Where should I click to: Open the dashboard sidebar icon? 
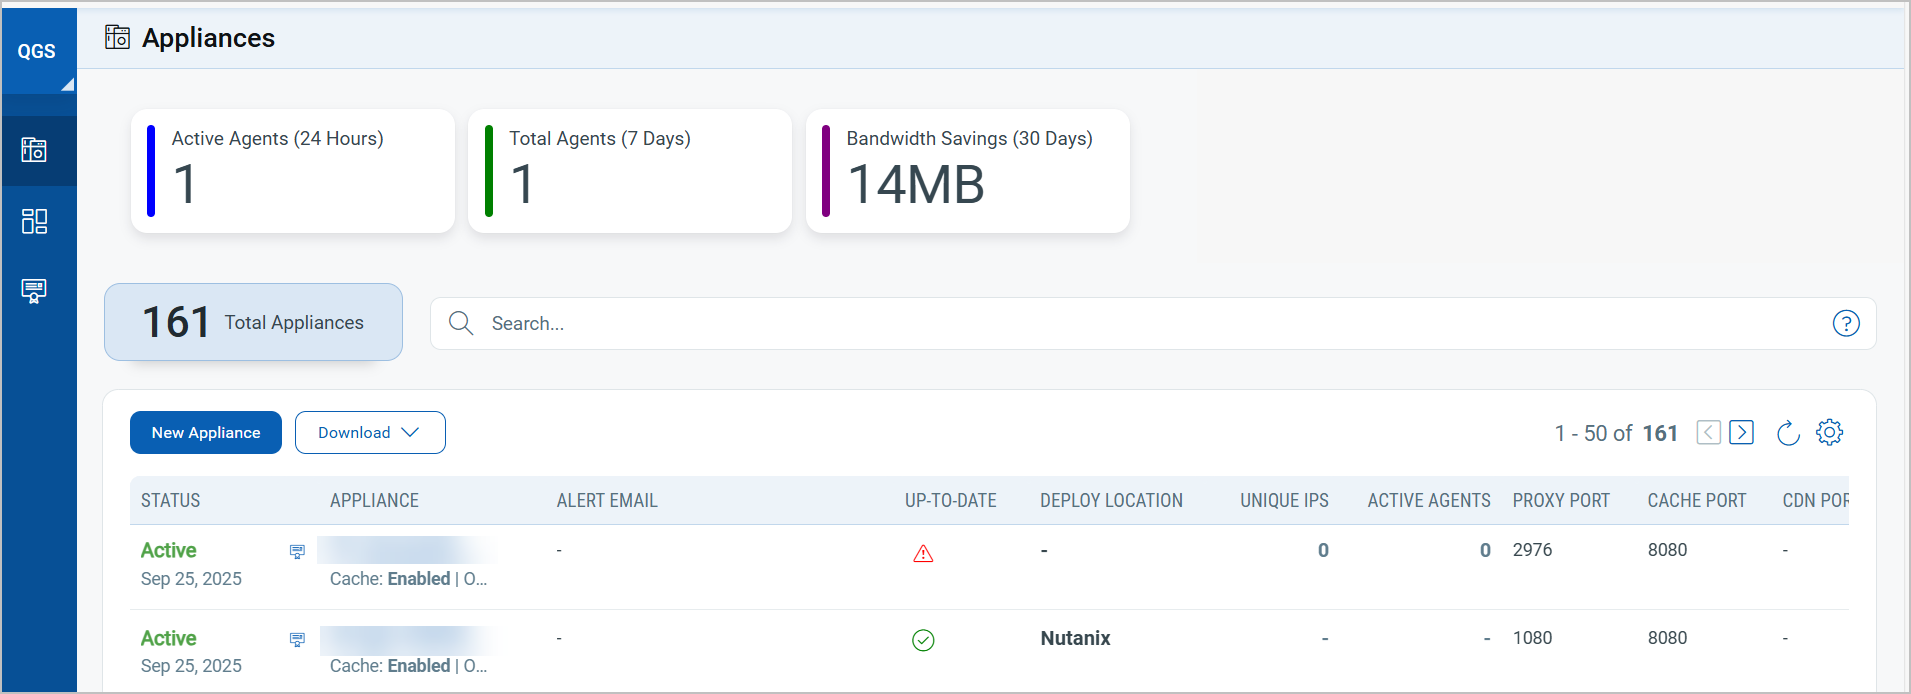pyautogui.click(x=34, y=221)
